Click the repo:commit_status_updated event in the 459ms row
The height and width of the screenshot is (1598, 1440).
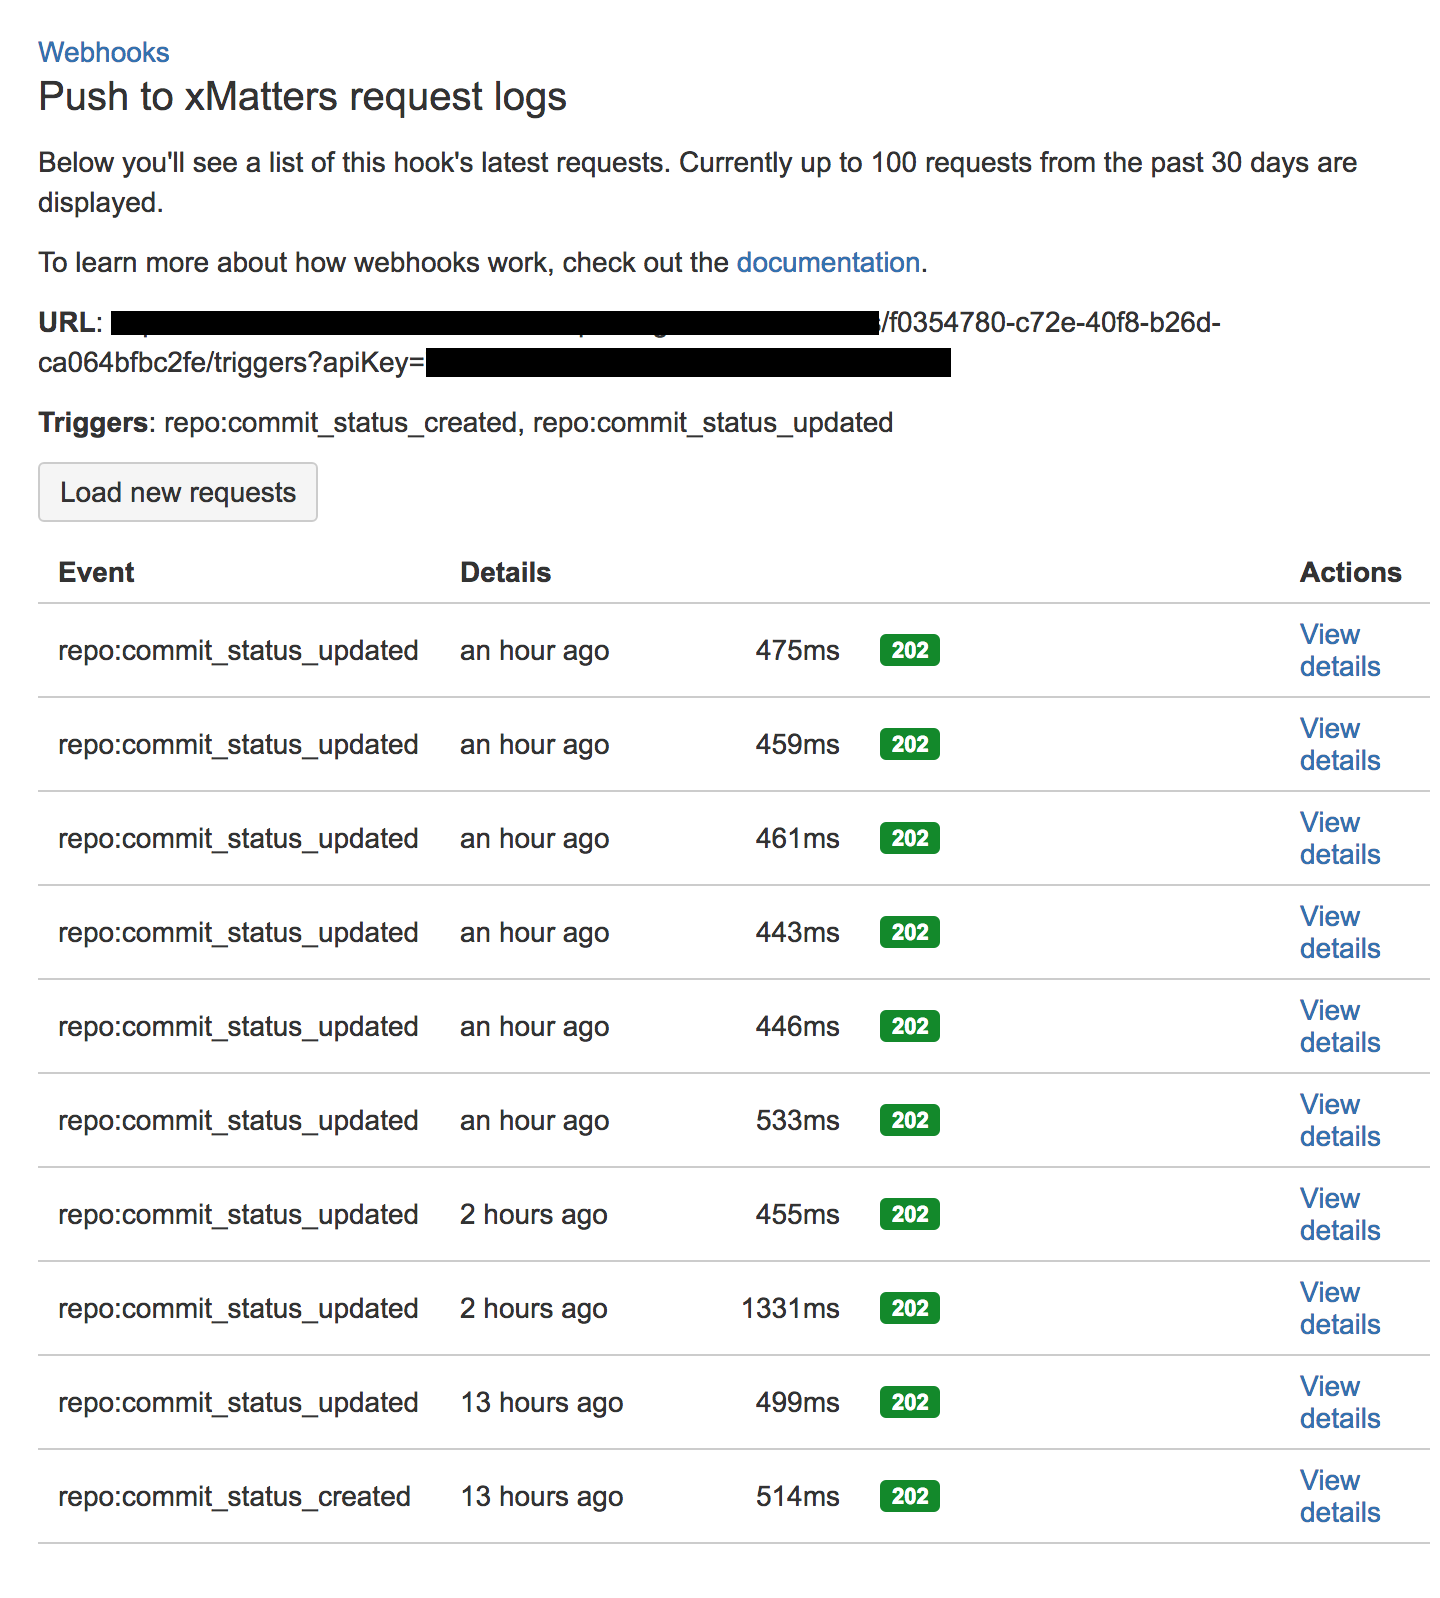pos(238,744)
